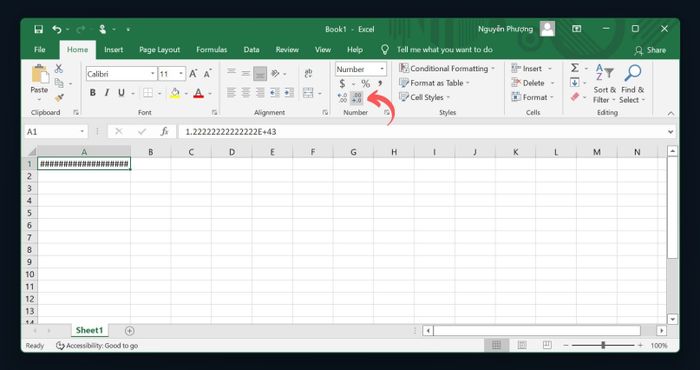Click Tell me what you want to do

pyautogui.click(x=445, y=50)
